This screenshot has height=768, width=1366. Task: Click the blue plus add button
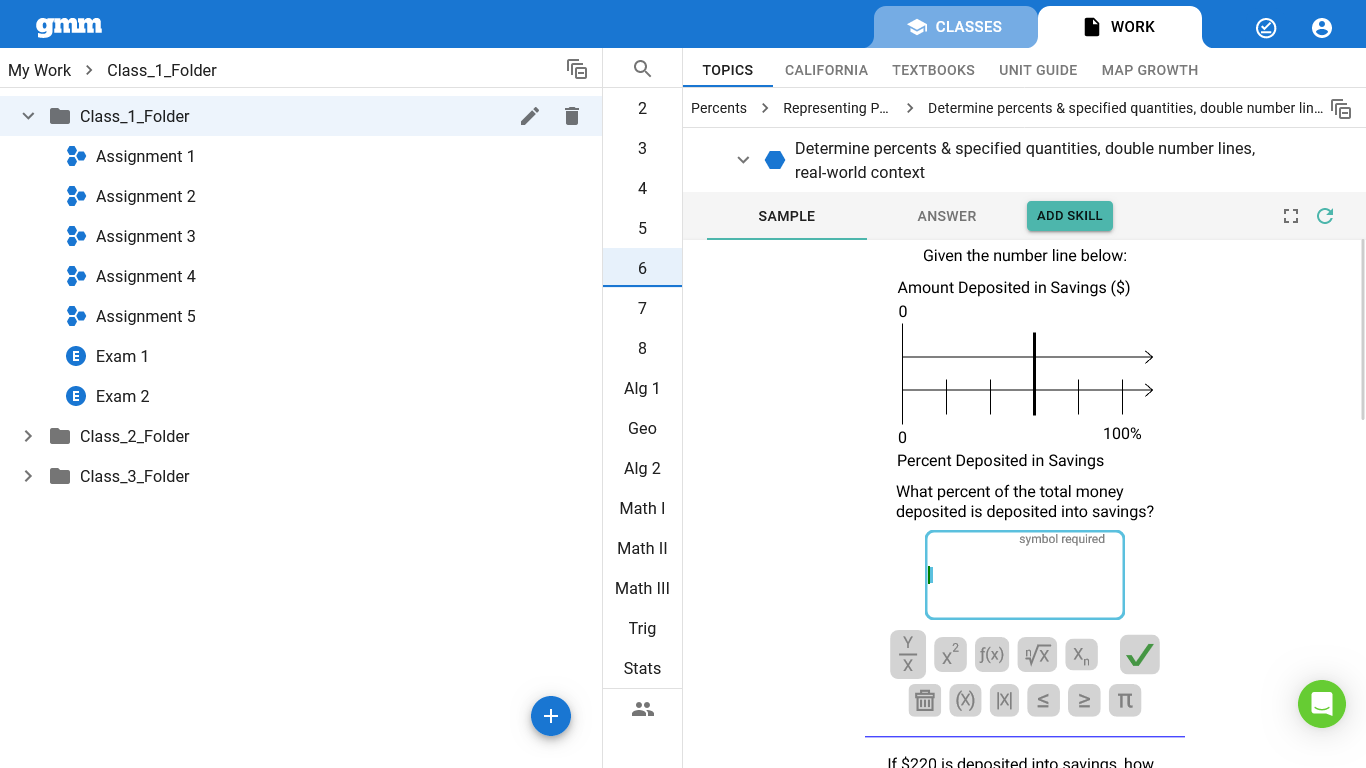pos(551,716)
